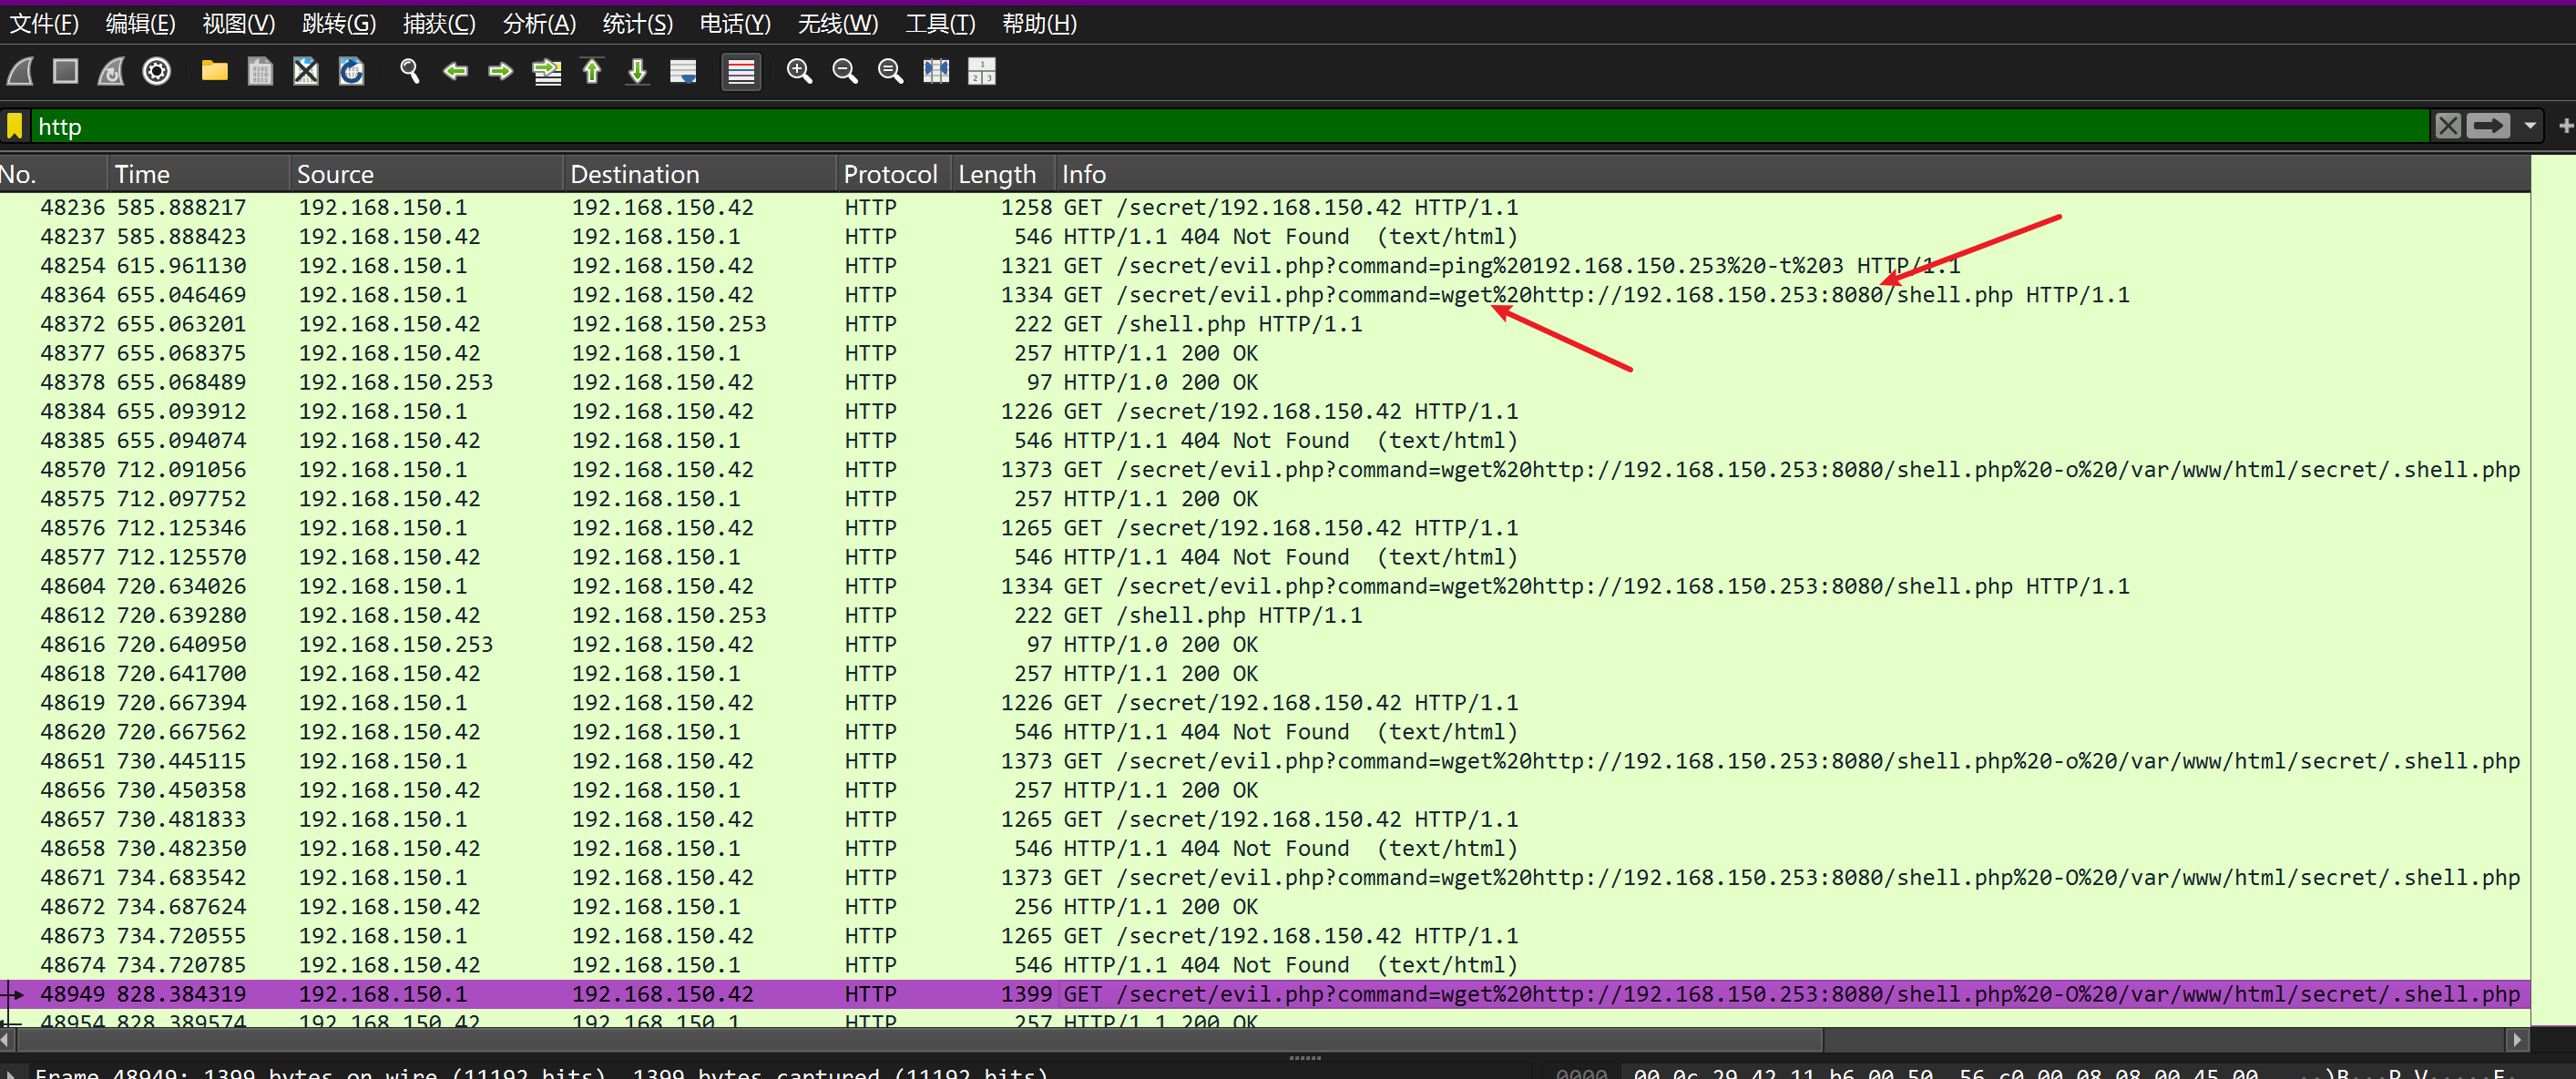
Task: Open the 分析(A) menu
Action: click(x=539, y=23)
